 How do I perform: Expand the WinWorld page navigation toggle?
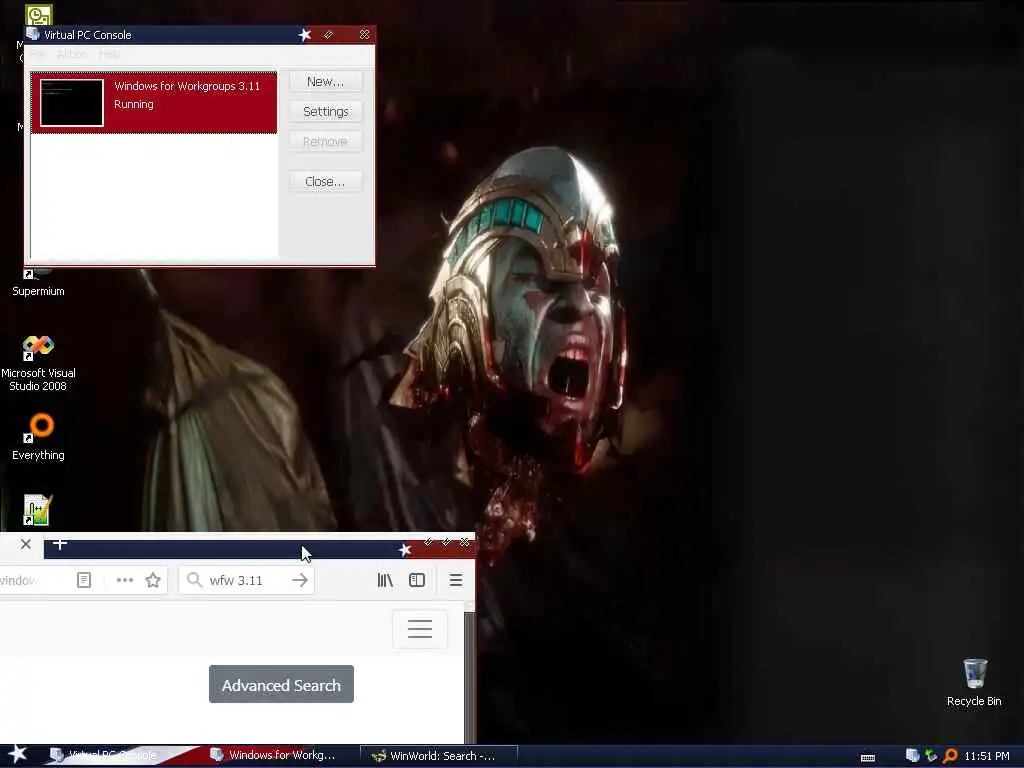(420, 629)
